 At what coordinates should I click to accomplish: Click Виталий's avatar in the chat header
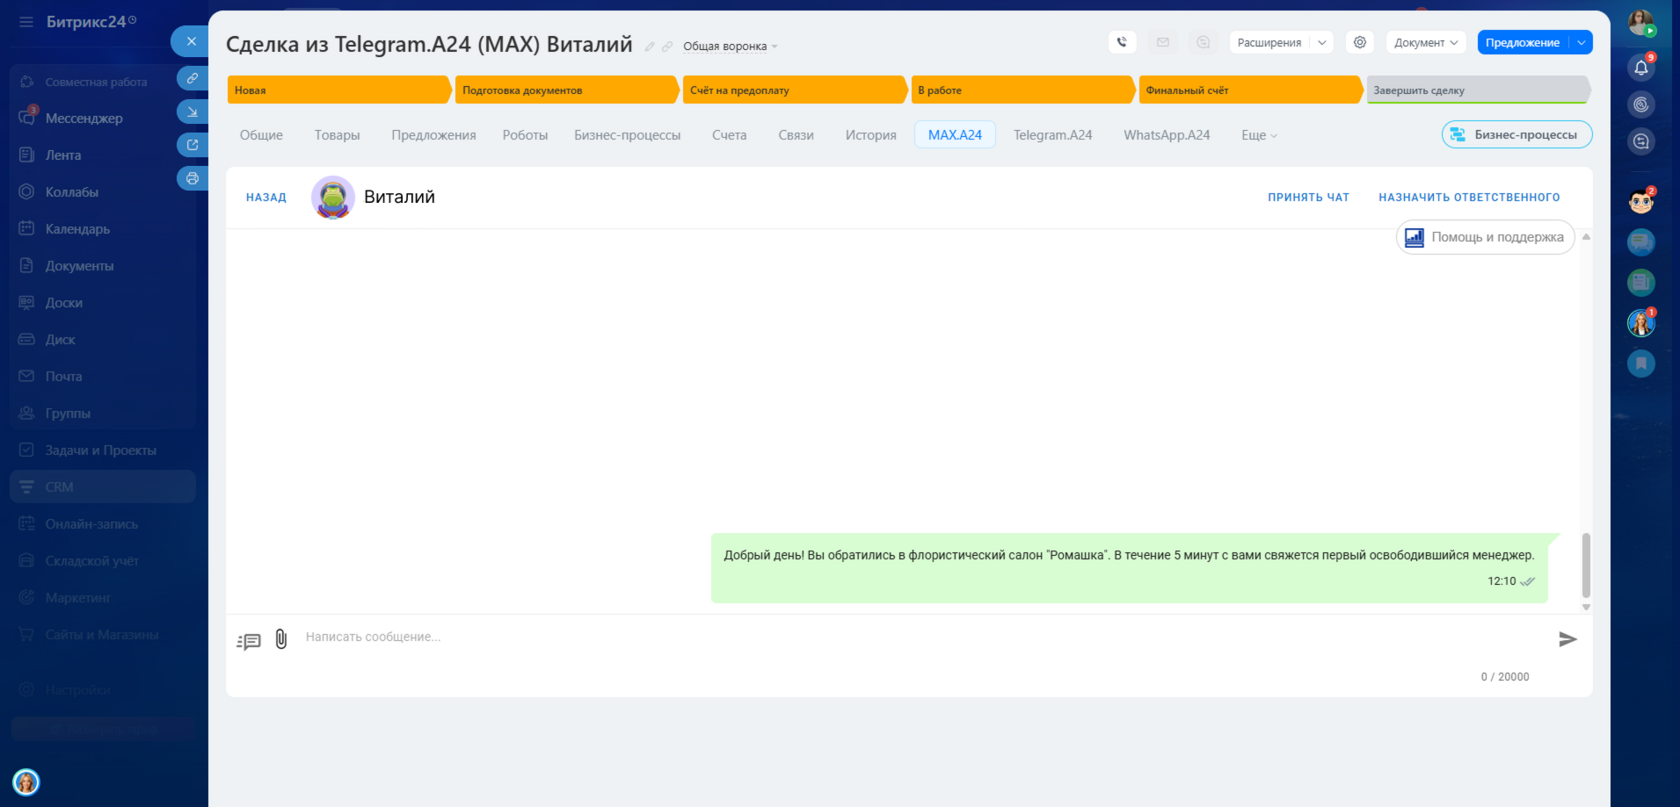(x=333, y=197)
